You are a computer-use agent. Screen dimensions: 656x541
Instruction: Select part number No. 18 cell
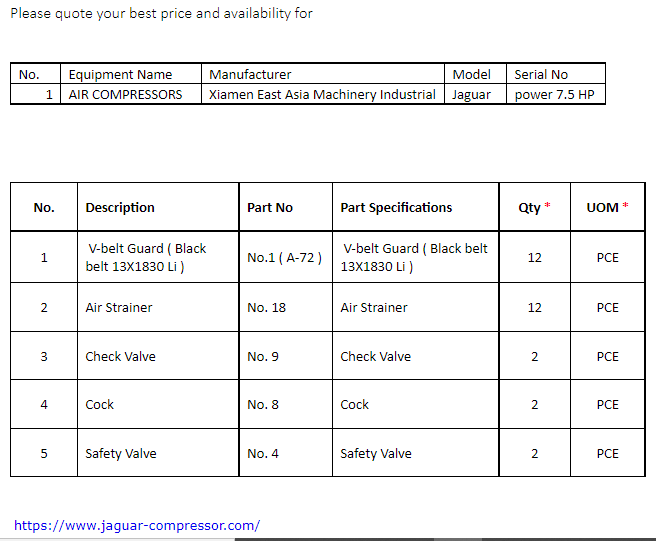(286, 308)
